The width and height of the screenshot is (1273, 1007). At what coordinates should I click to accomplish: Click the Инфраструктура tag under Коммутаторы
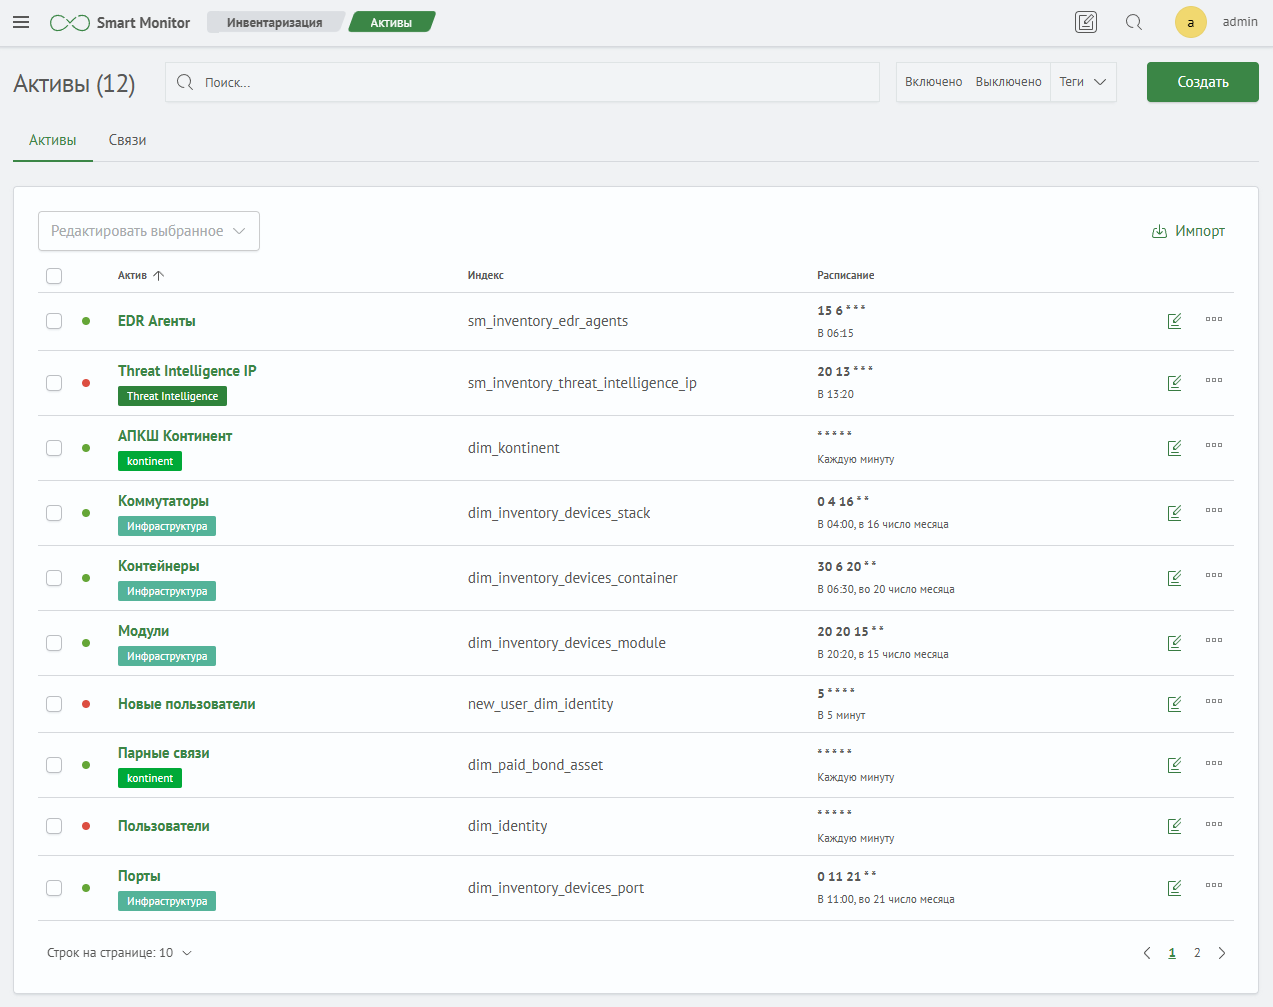167,526
